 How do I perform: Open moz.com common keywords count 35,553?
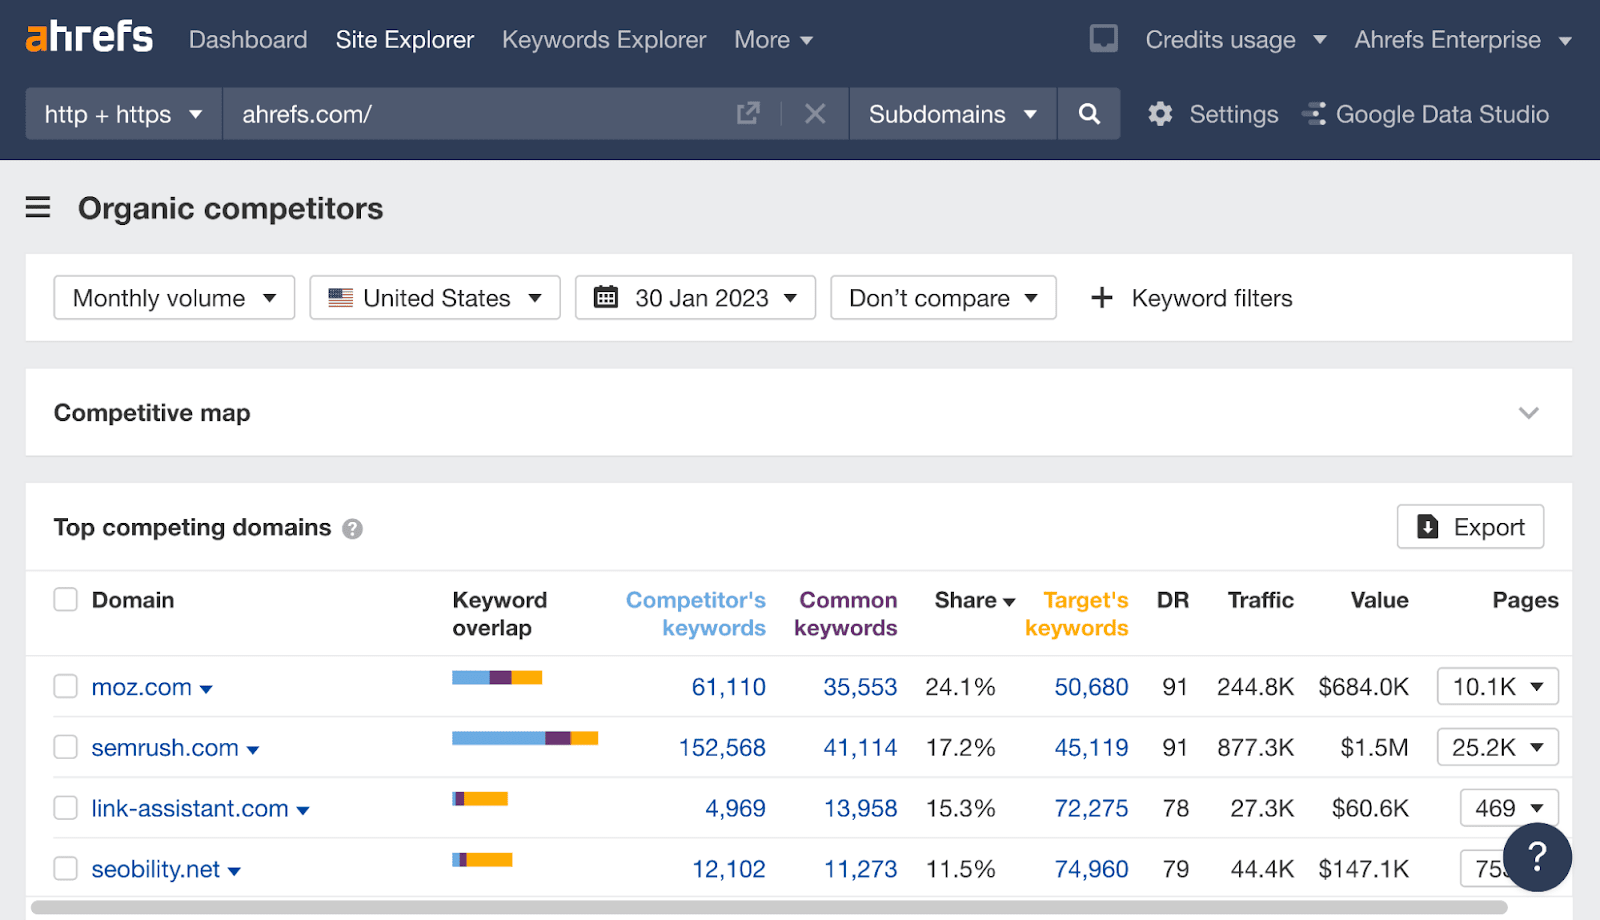860,686
